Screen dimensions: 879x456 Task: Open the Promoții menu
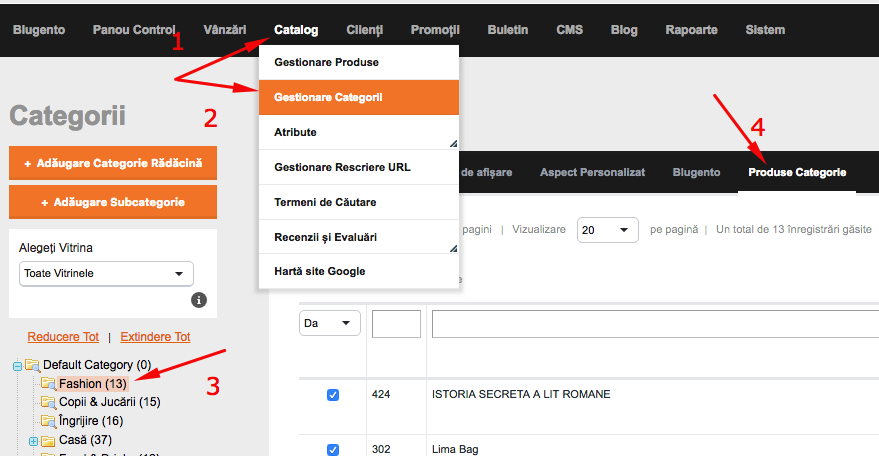(435, 30)
